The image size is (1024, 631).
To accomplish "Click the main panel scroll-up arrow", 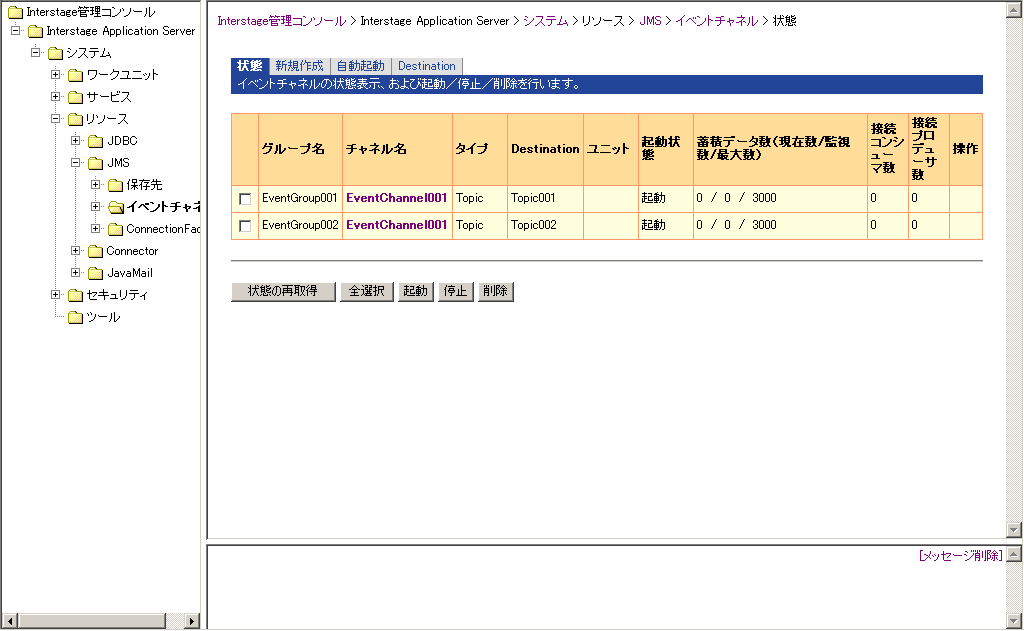I will click(x=1014, y=9).
